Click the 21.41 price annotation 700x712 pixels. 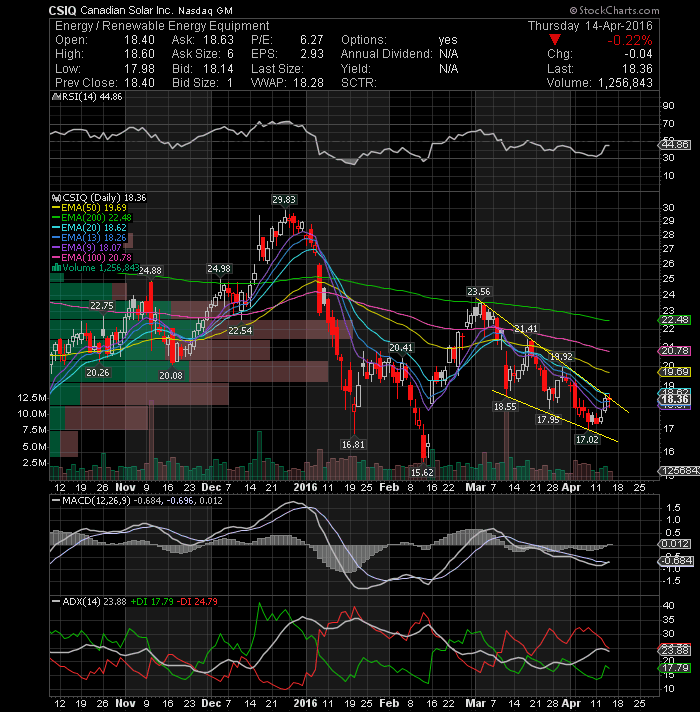coord(526,328)
